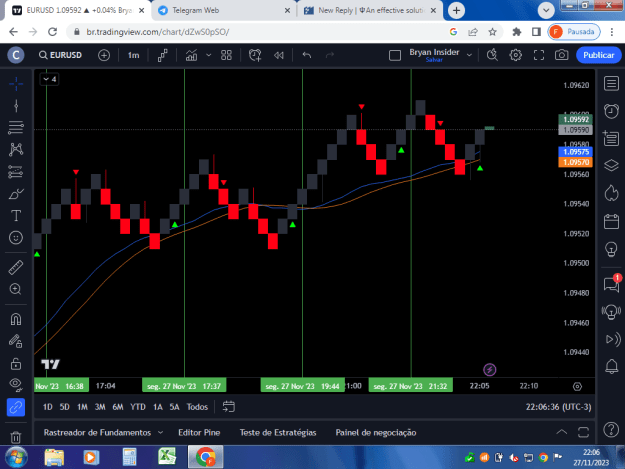Take a chart snapshot with camera
Viewport: 625px width, 469px height.
click(562, 55)
